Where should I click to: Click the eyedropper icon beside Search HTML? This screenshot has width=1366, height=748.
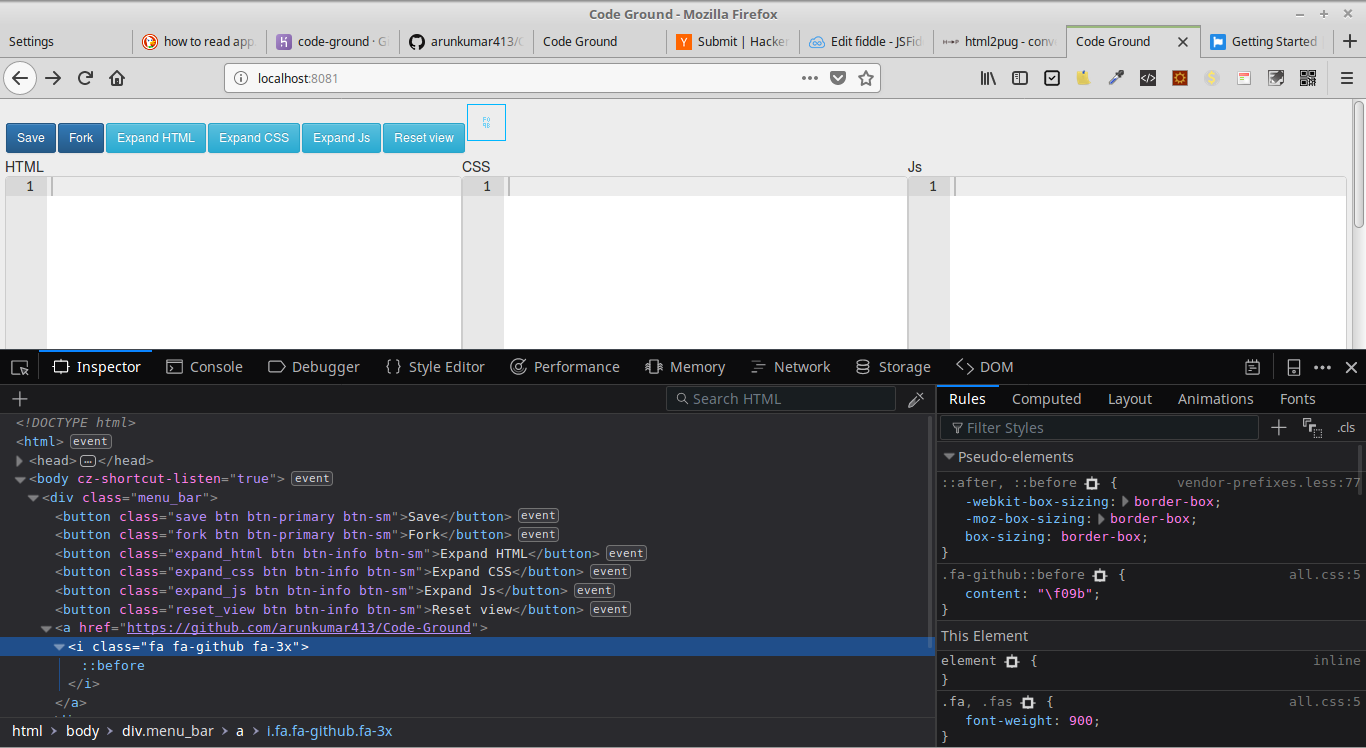915,399
